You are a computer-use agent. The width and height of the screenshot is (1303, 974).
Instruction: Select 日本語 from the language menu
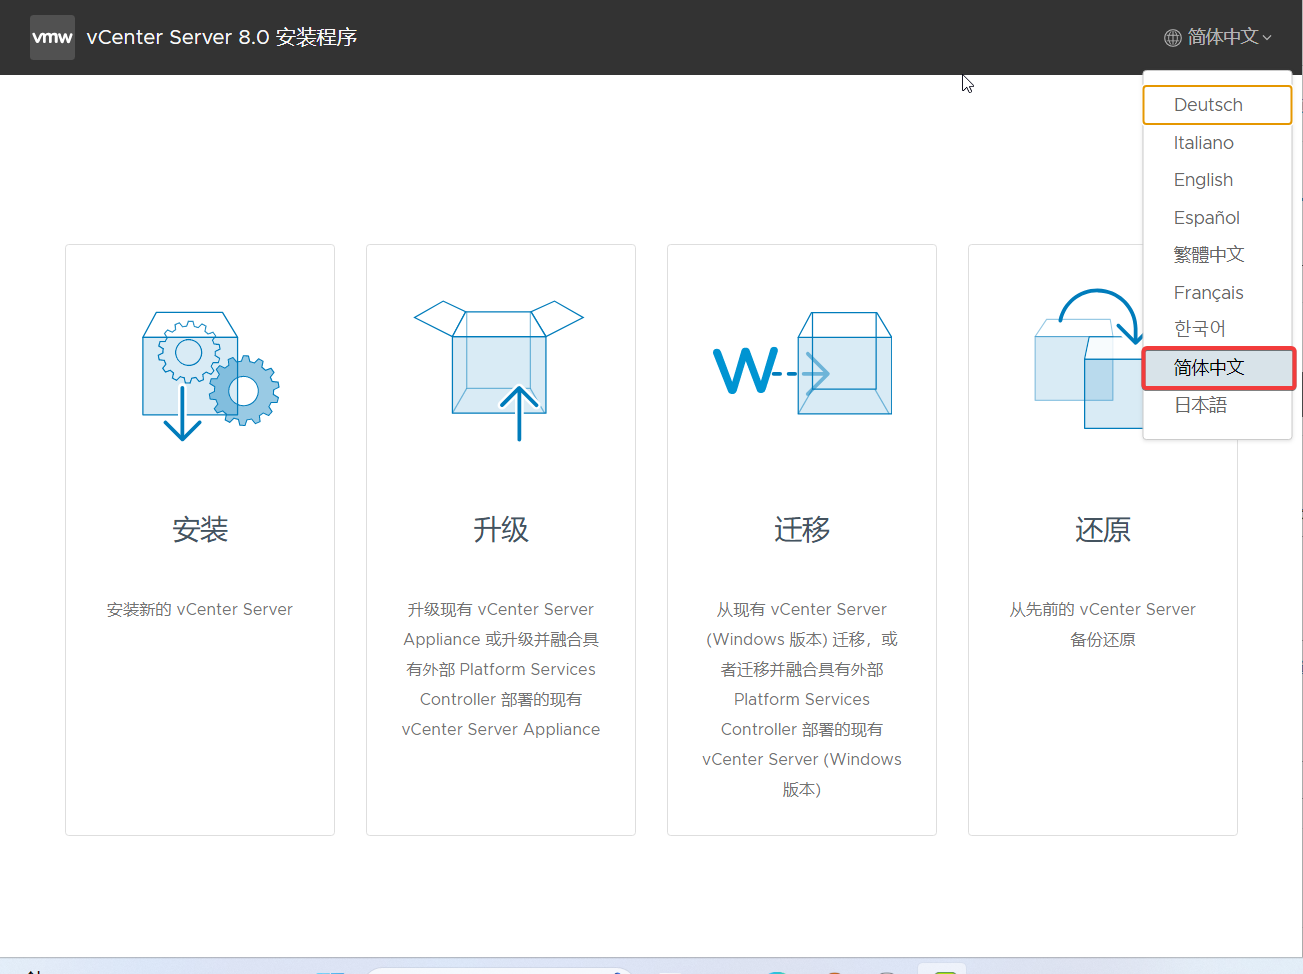(x=1202, y=404)
